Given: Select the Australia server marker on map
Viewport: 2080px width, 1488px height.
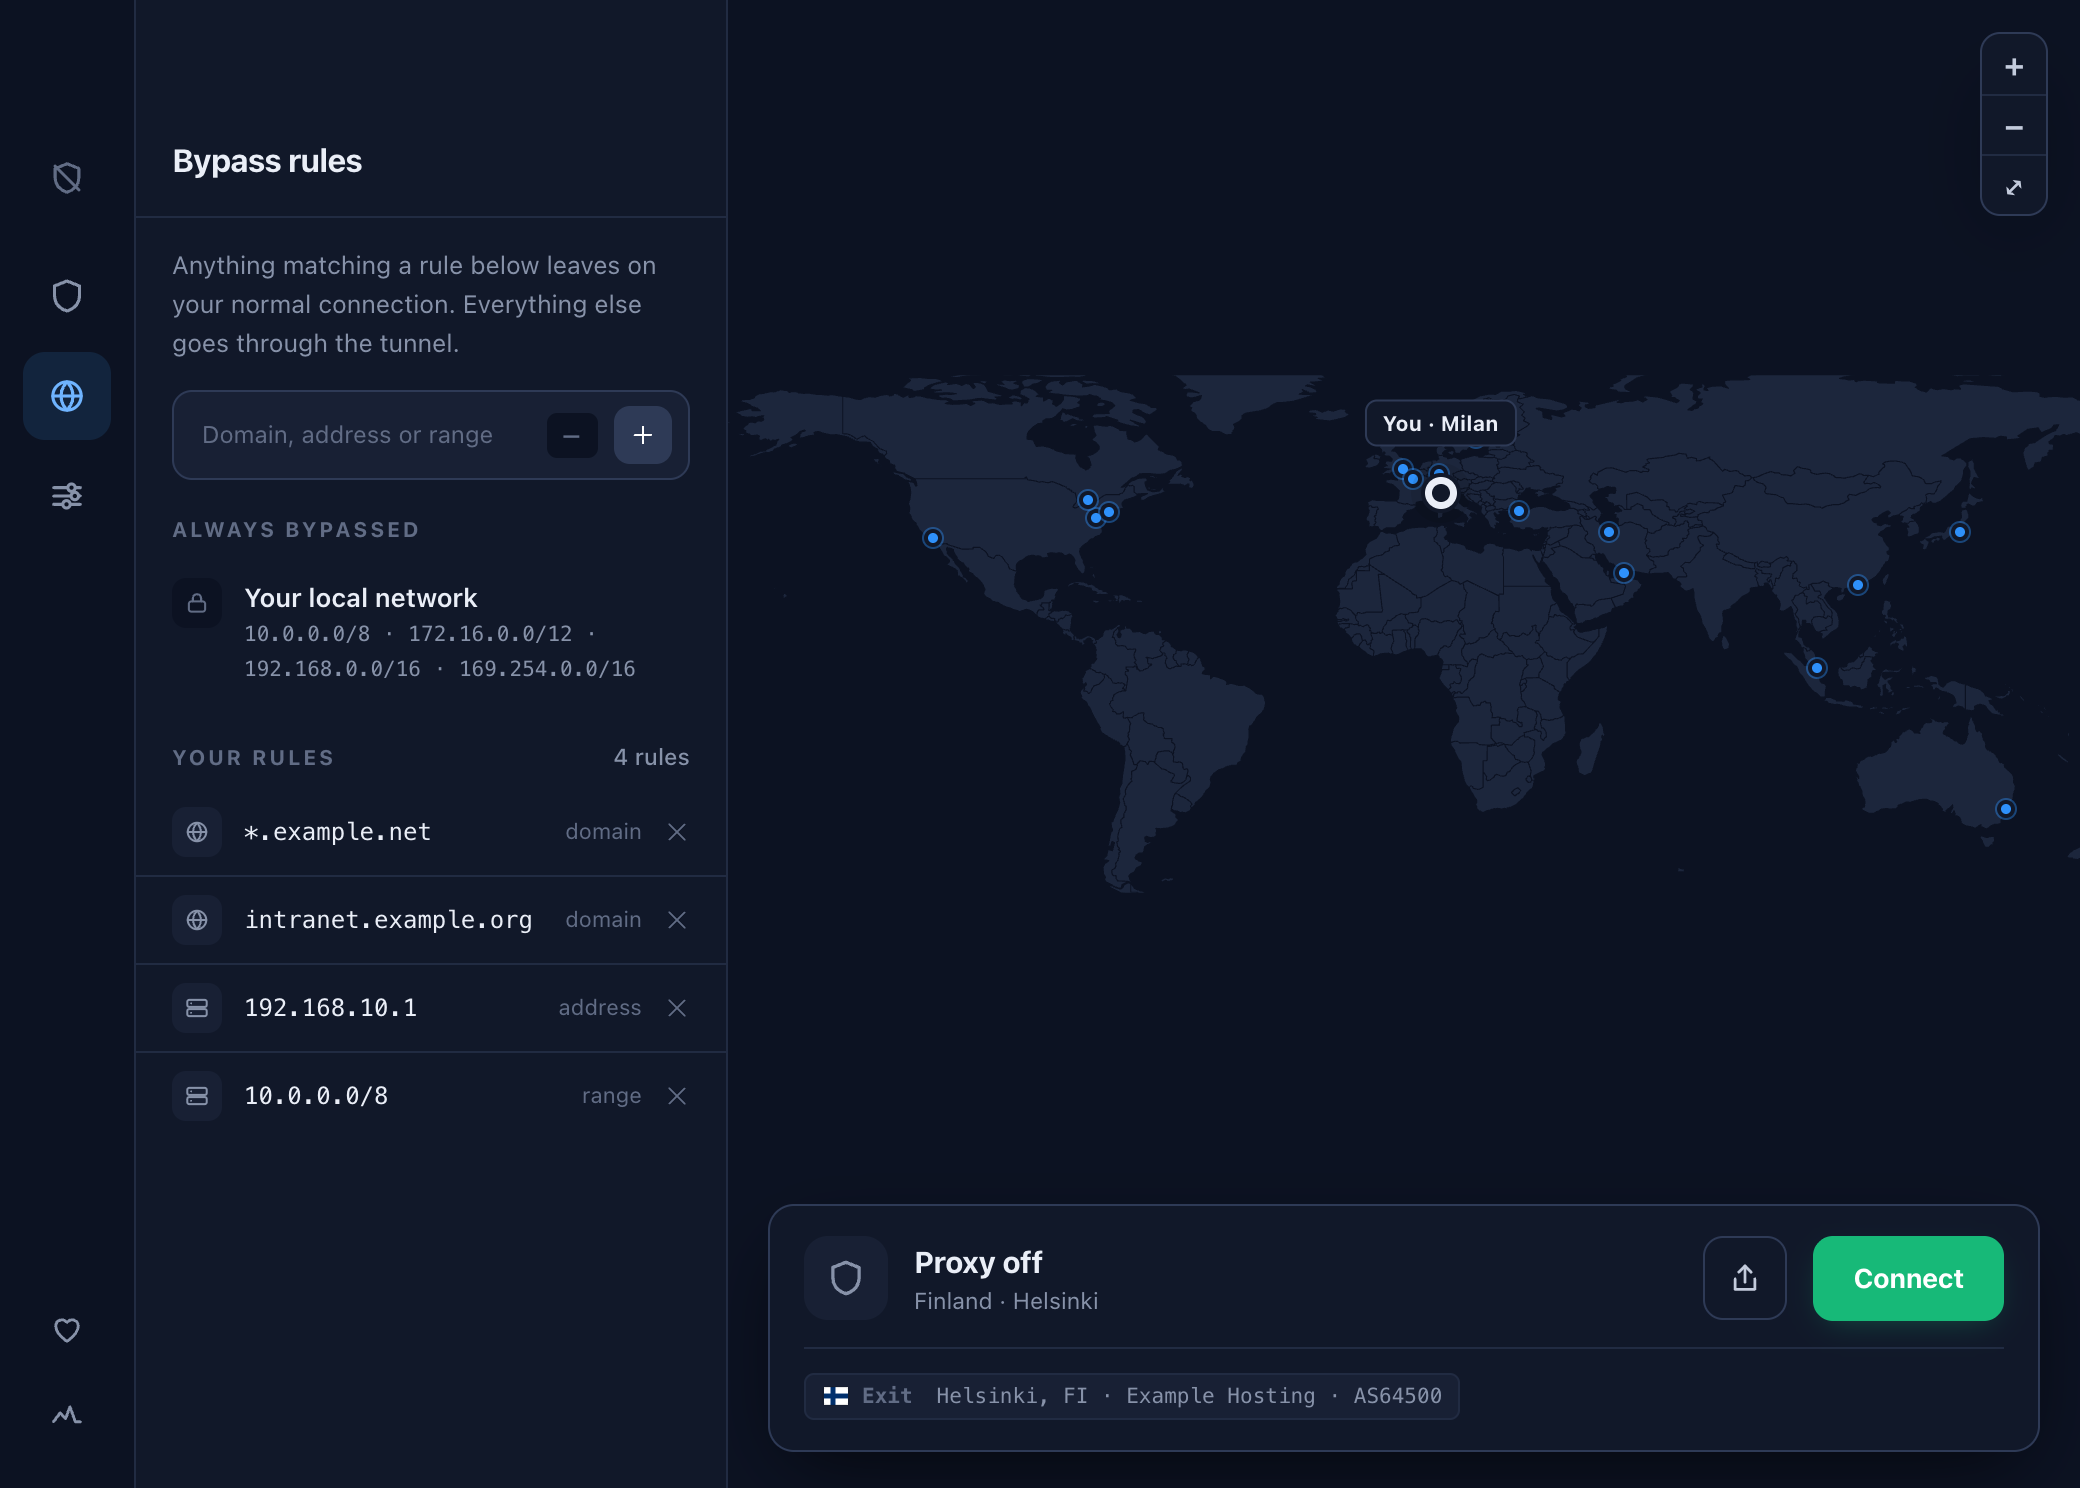Looking at the screenshot, I should [x=2006, y=809].
